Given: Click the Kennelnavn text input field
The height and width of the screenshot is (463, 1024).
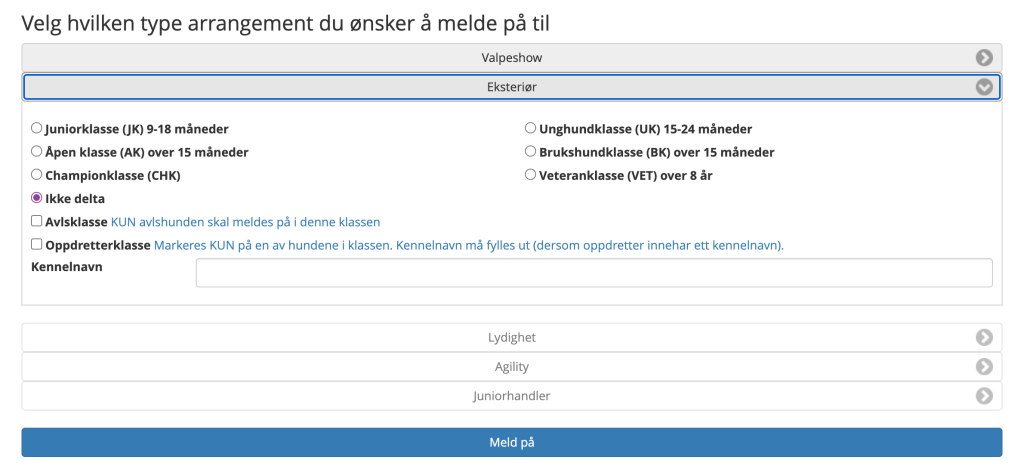Looking at the screenshot, I should click(593, 273).
